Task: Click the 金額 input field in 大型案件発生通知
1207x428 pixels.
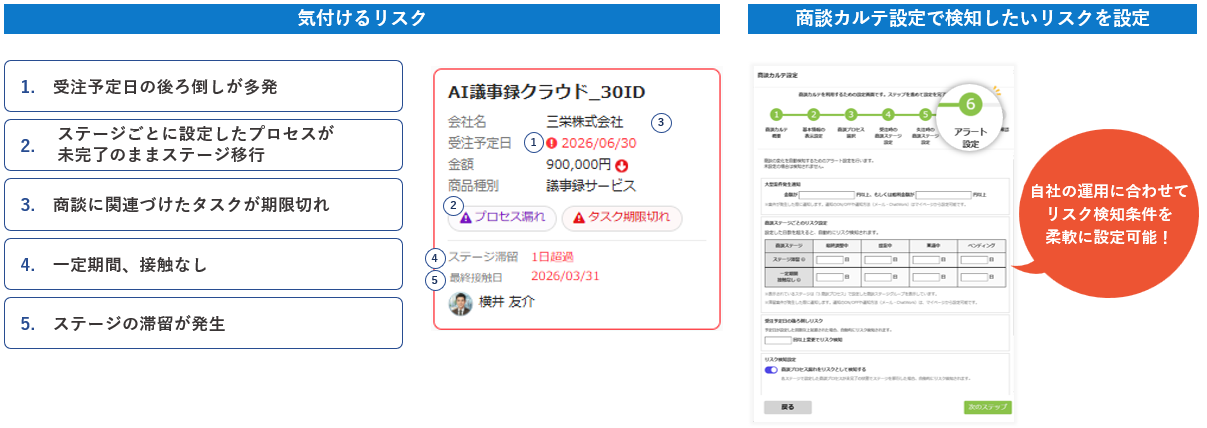Action: tap(826, 195)
